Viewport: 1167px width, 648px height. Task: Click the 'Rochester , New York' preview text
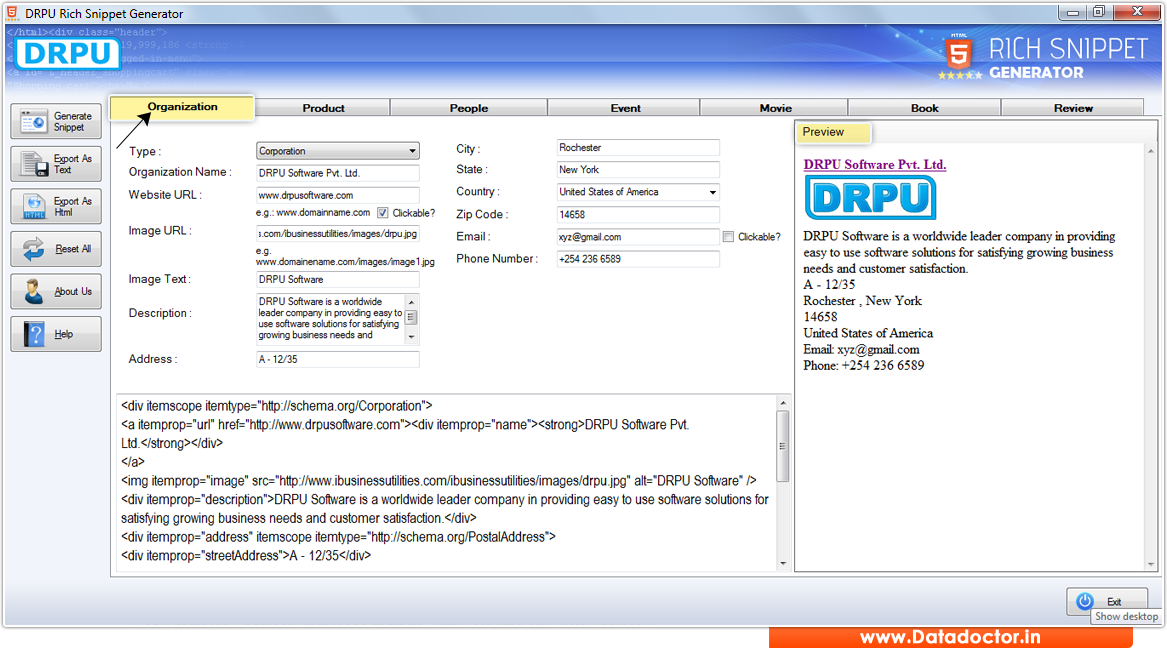pos(863,301)
